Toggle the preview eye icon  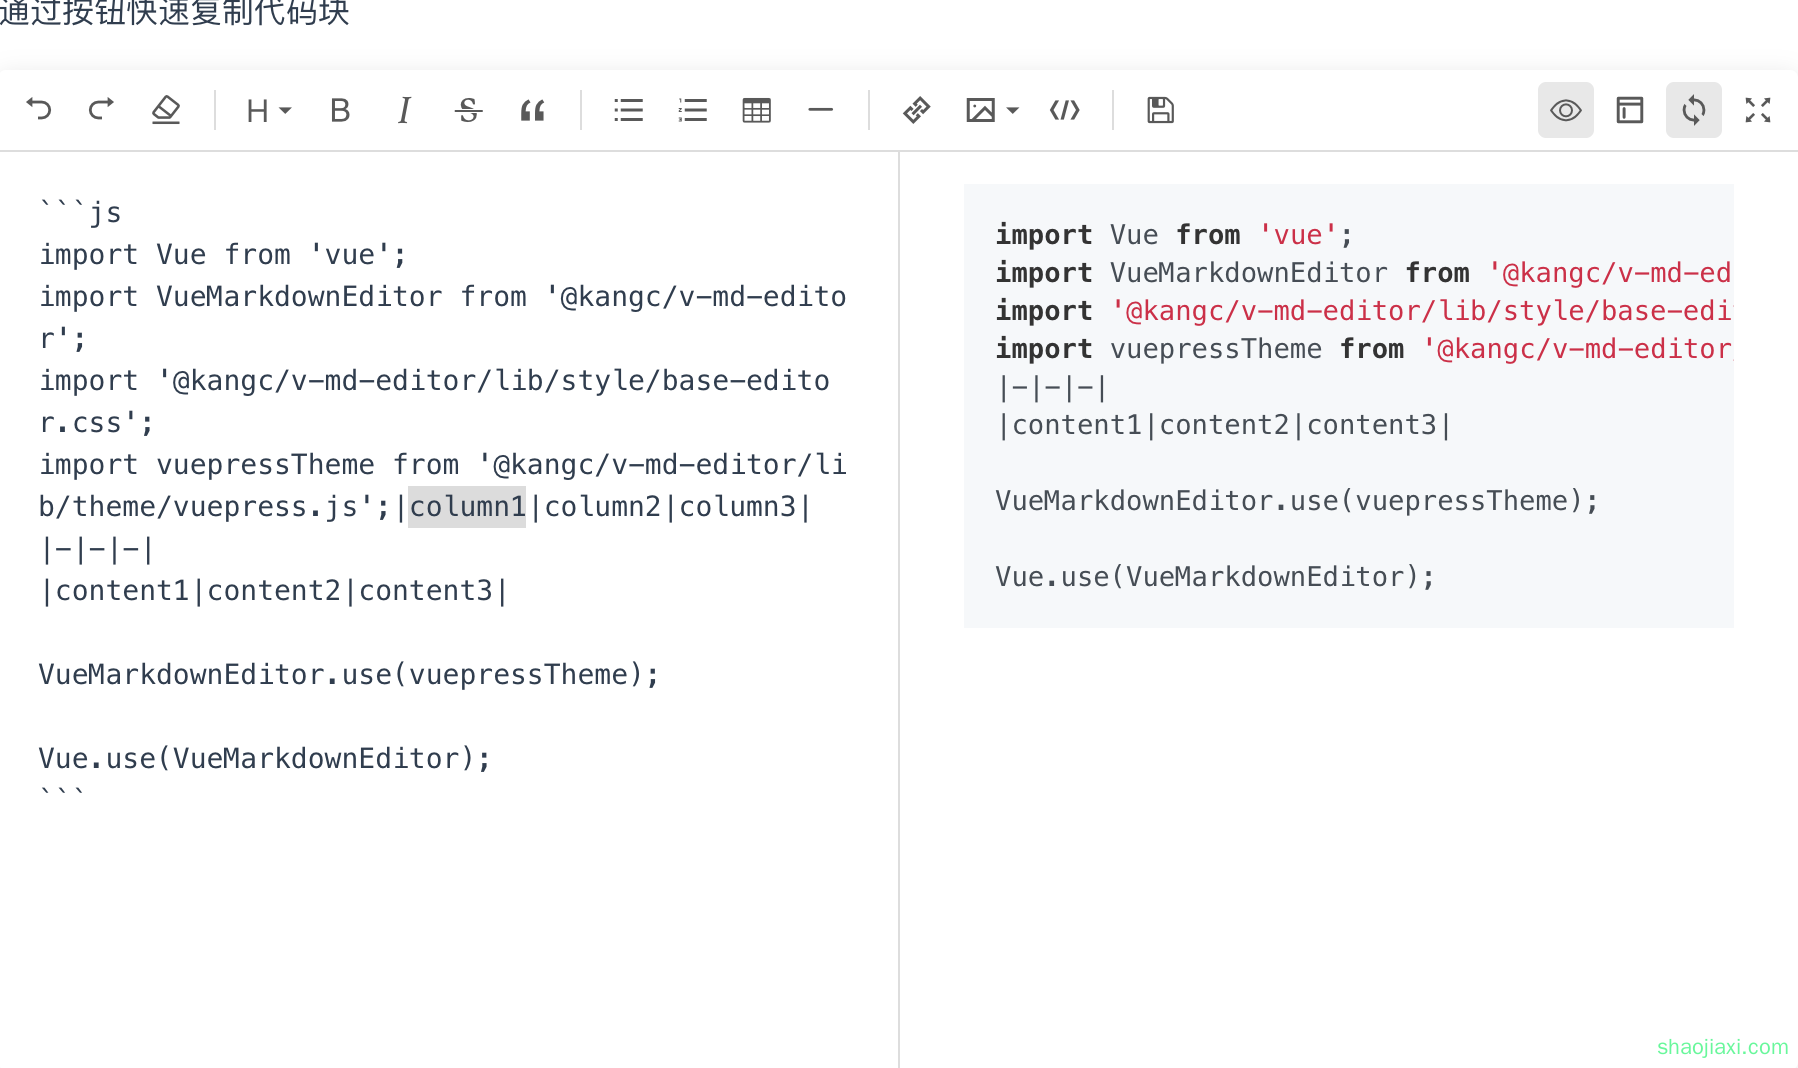(1566, 110)
